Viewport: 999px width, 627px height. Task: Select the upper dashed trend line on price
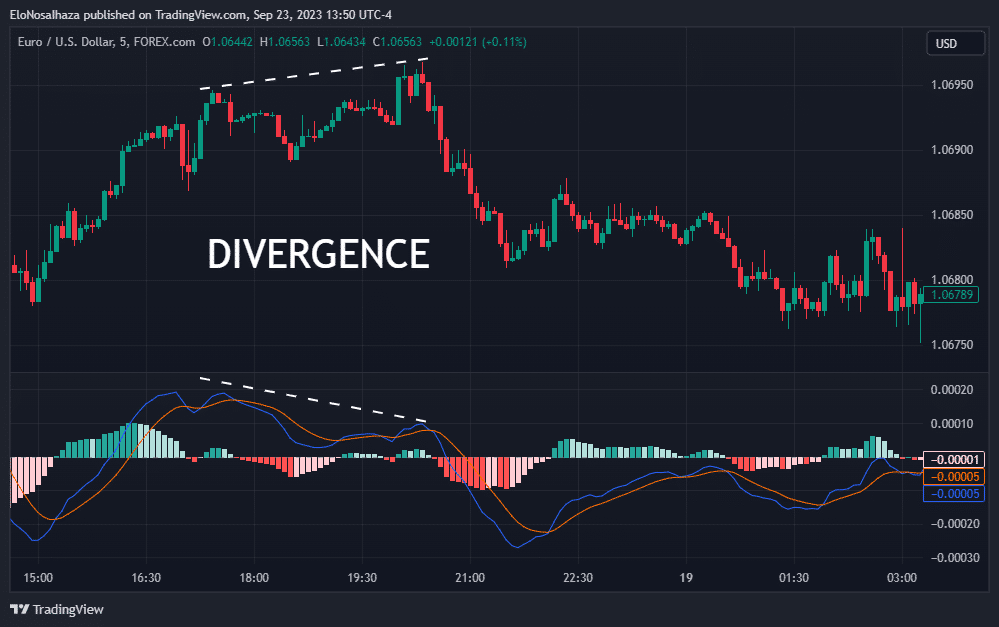[313, 73]
